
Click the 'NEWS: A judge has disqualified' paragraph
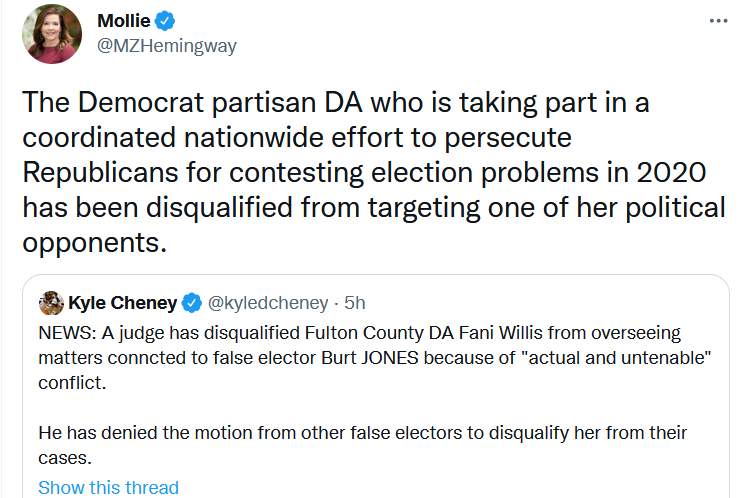(374, 358)
